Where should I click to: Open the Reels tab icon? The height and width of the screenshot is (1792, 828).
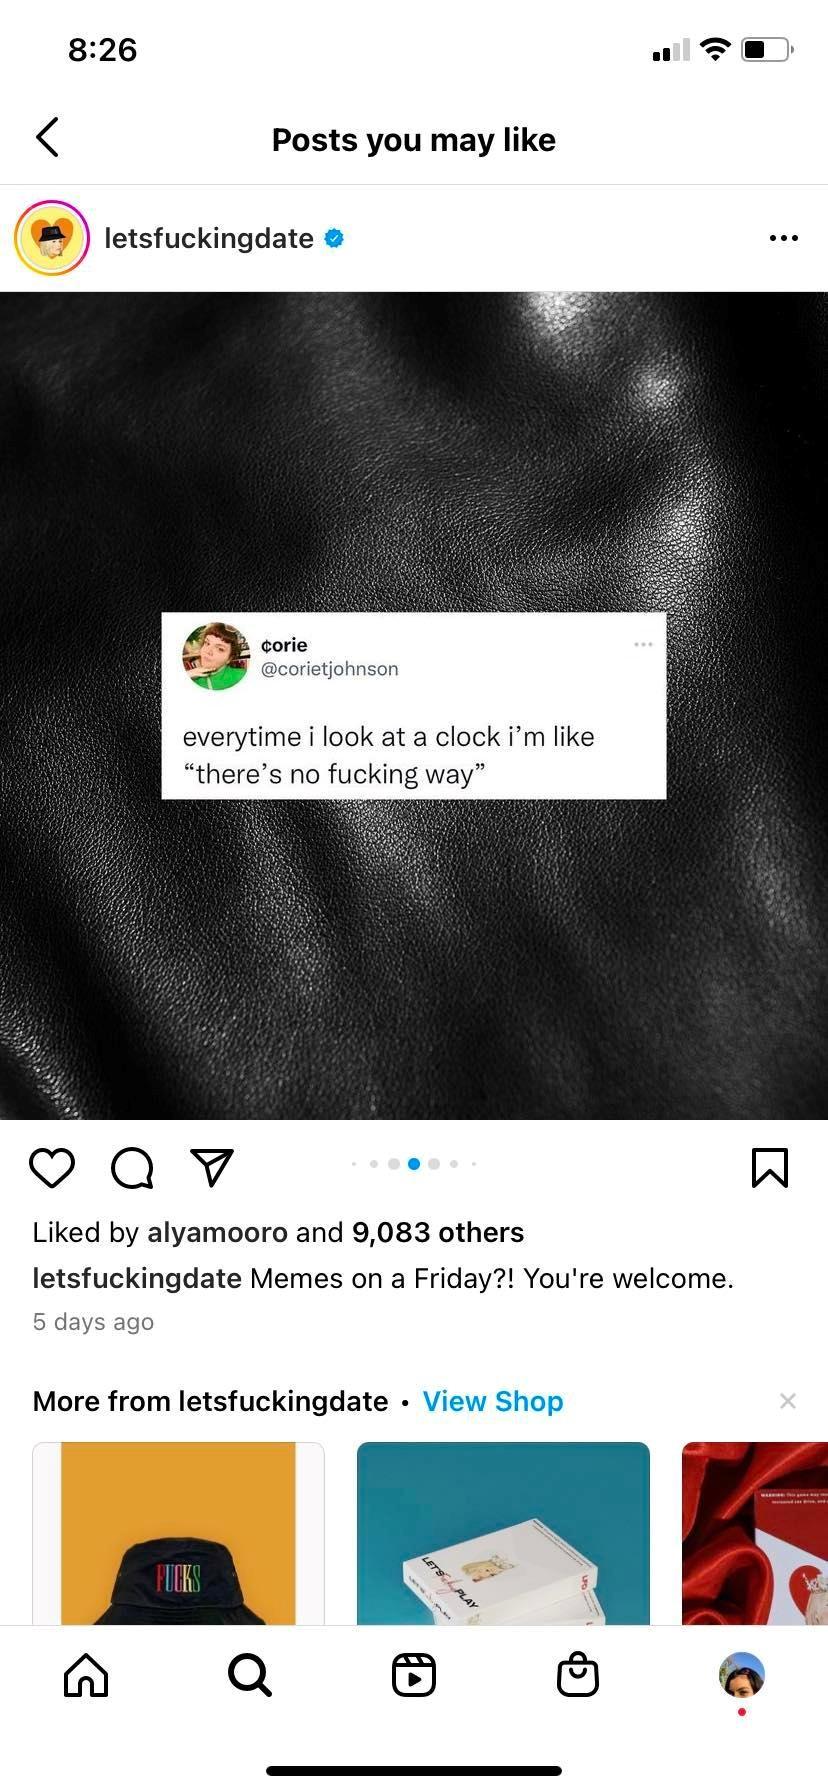414,1675
